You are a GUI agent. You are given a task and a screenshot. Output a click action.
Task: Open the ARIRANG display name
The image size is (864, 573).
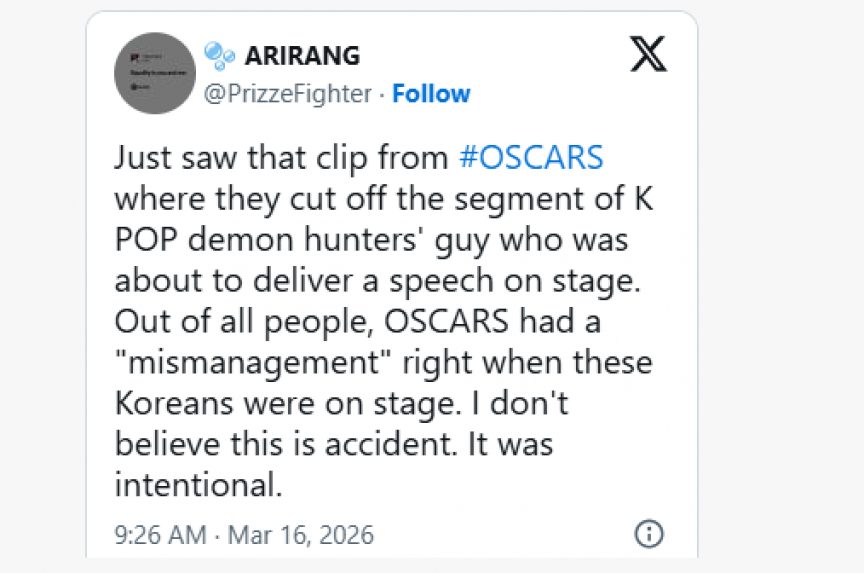(x=302, y=55)
